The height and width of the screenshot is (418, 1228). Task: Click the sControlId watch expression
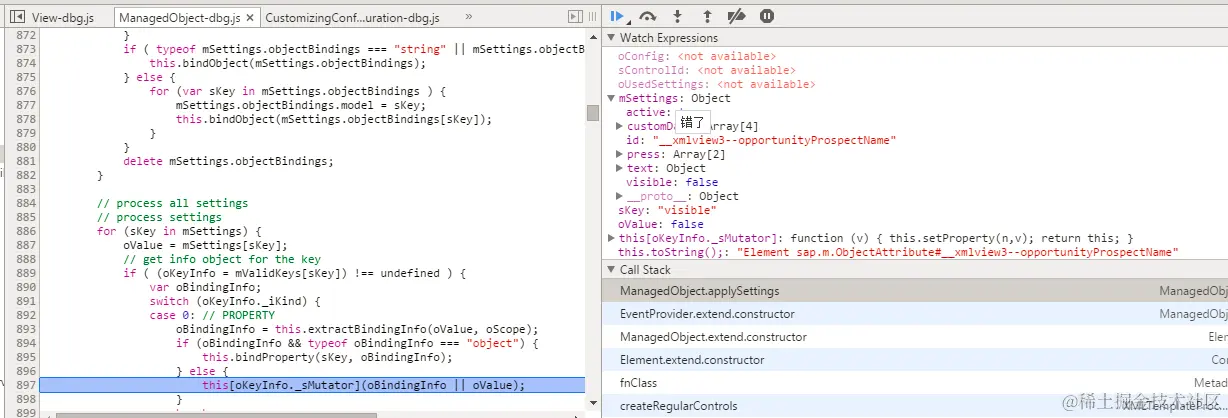click(707, 70)
